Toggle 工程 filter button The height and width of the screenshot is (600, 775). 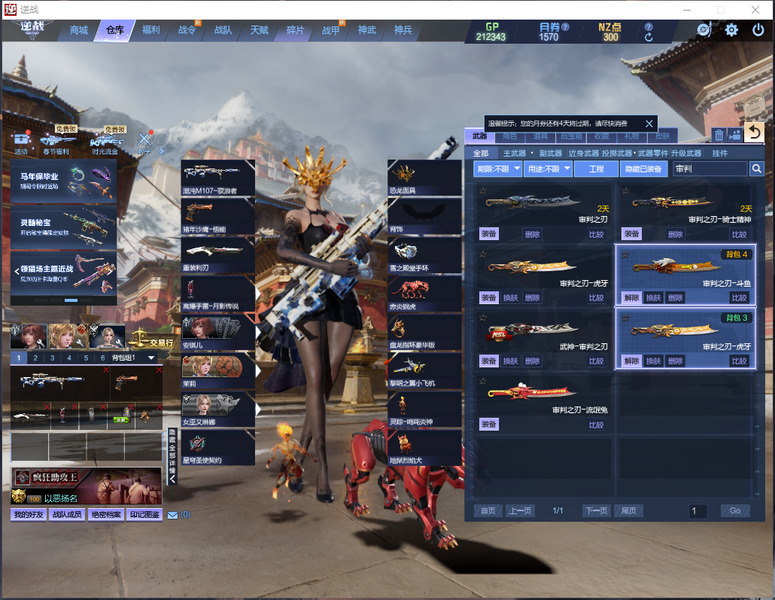tap(597, 169)
